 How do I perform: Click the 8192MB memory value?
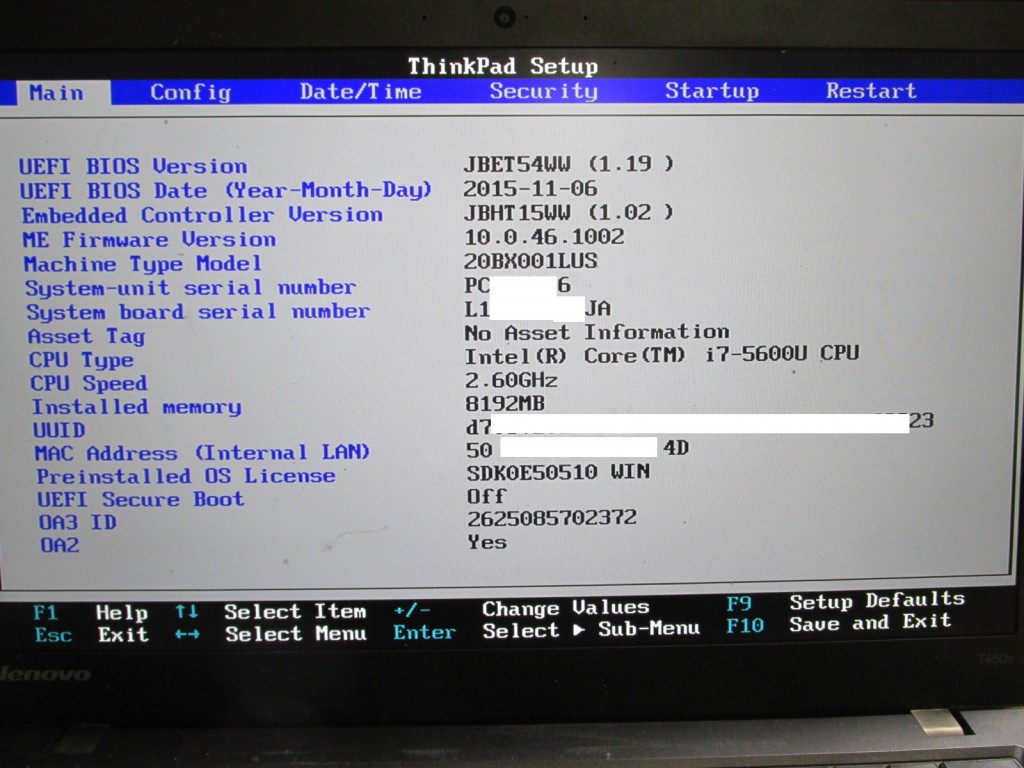505,404
